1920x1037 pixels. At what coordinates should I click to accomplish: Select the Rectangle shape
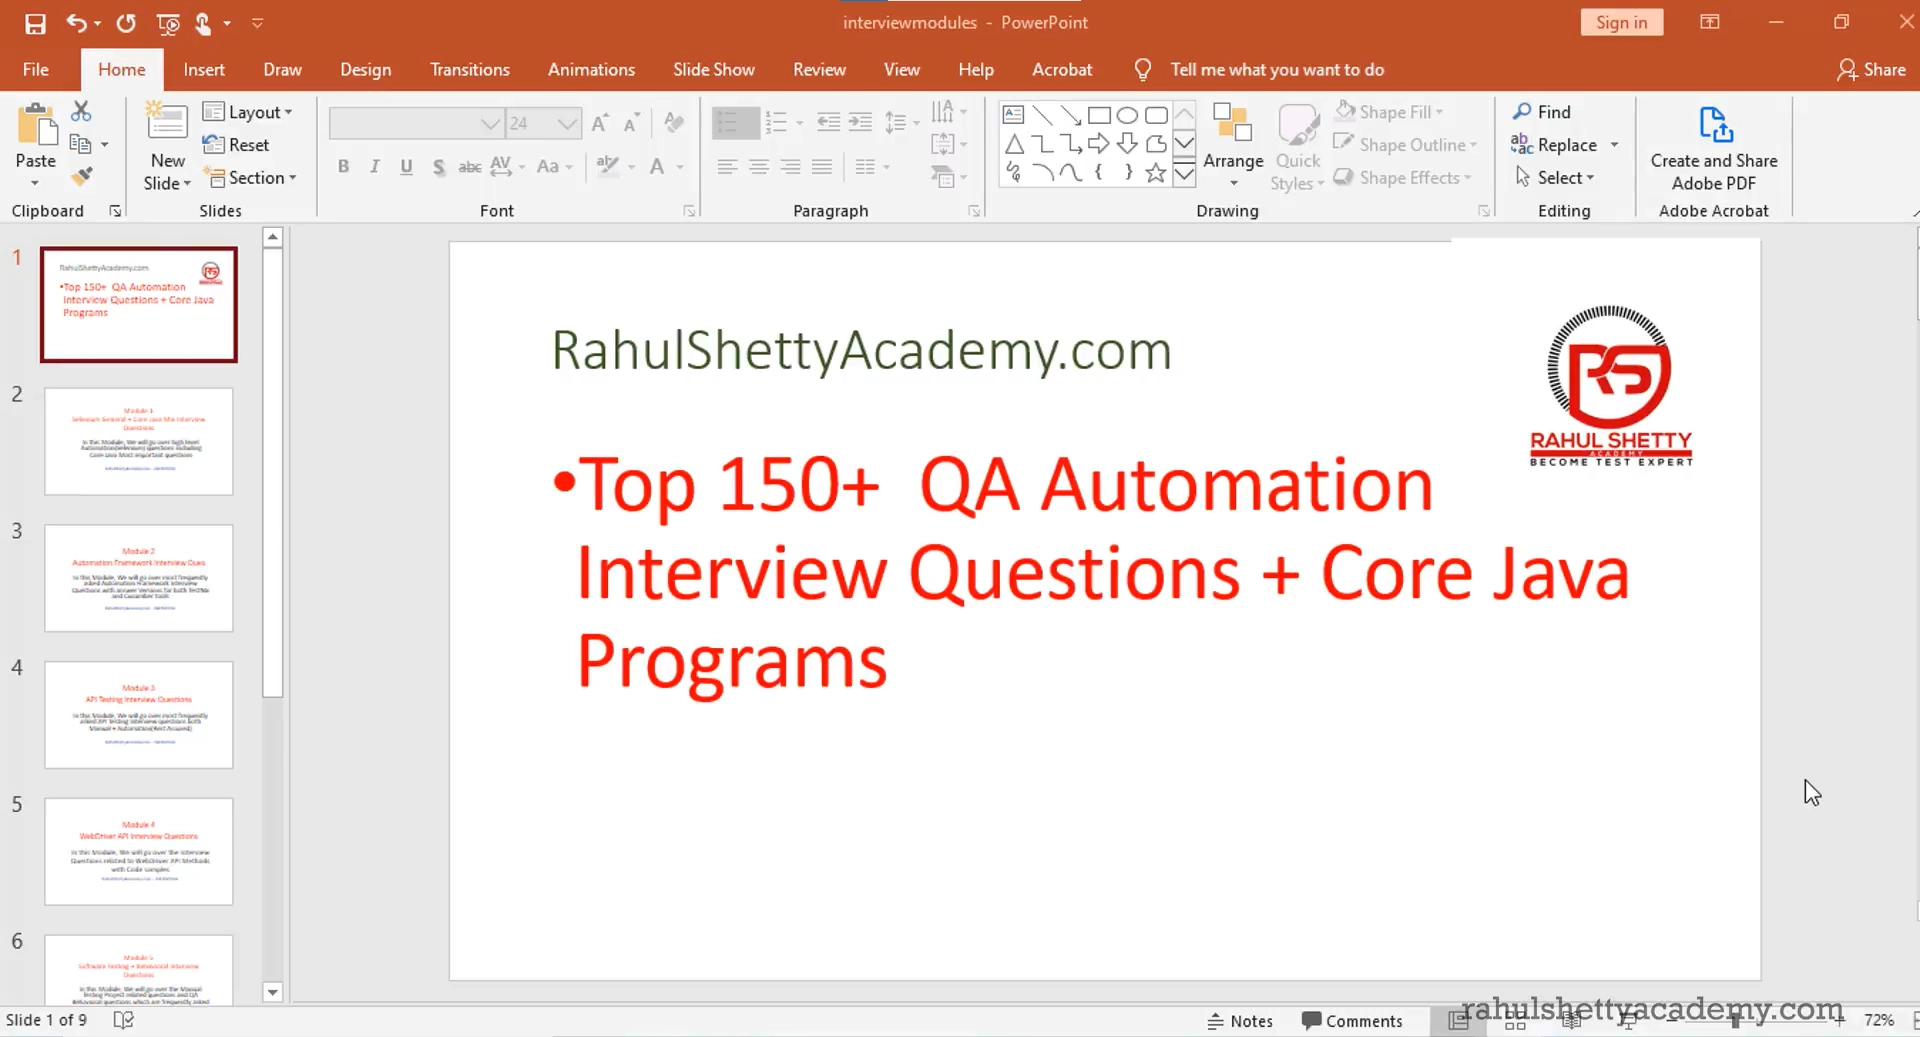coord(1099,115)
